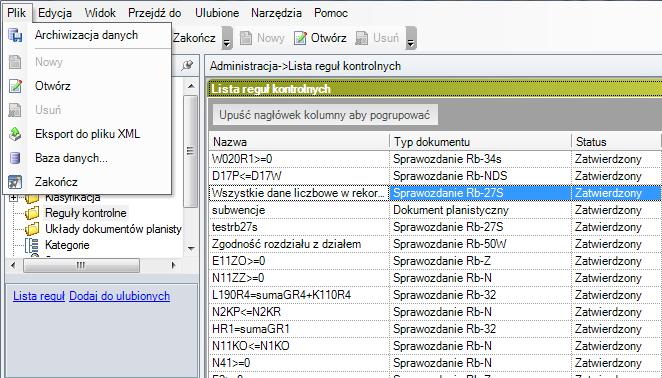This screenshot has width=662, height=378.
Task: Click the Układy dokumentów planistycznych folder icon
Action: (32, 229)
